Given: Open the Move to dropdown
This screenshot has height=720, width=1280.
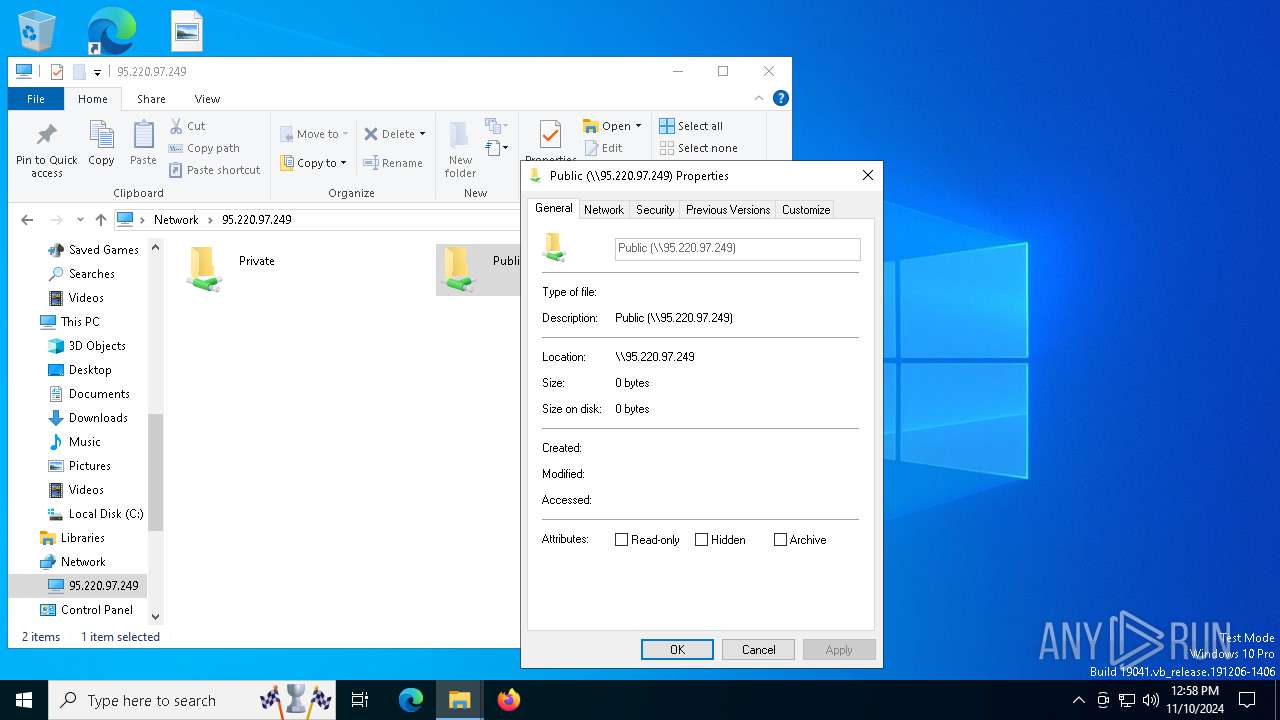Looking at the screenshot, I should [x=314, y=134].
